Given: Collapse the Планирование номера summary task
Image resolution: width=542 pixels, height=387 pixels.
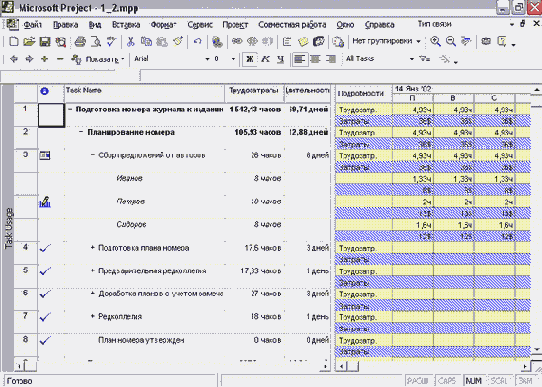Looking at the screenshot, I should point(81,132).
